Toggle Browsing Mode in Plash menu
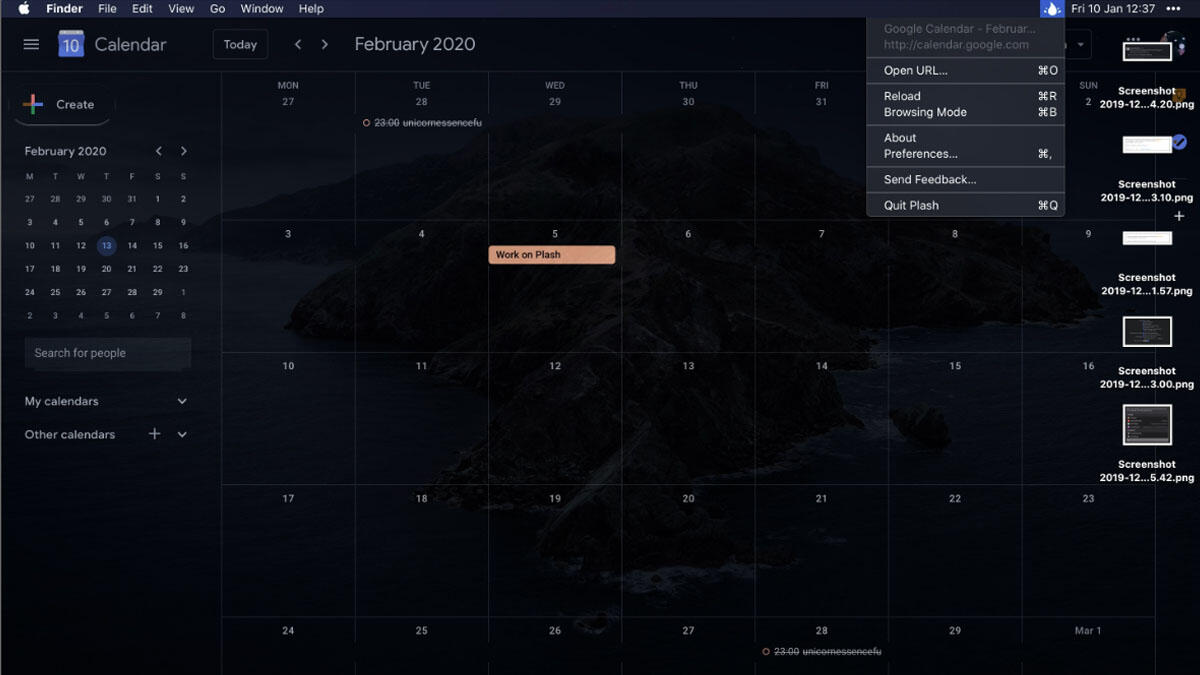 tap(925, 112)
